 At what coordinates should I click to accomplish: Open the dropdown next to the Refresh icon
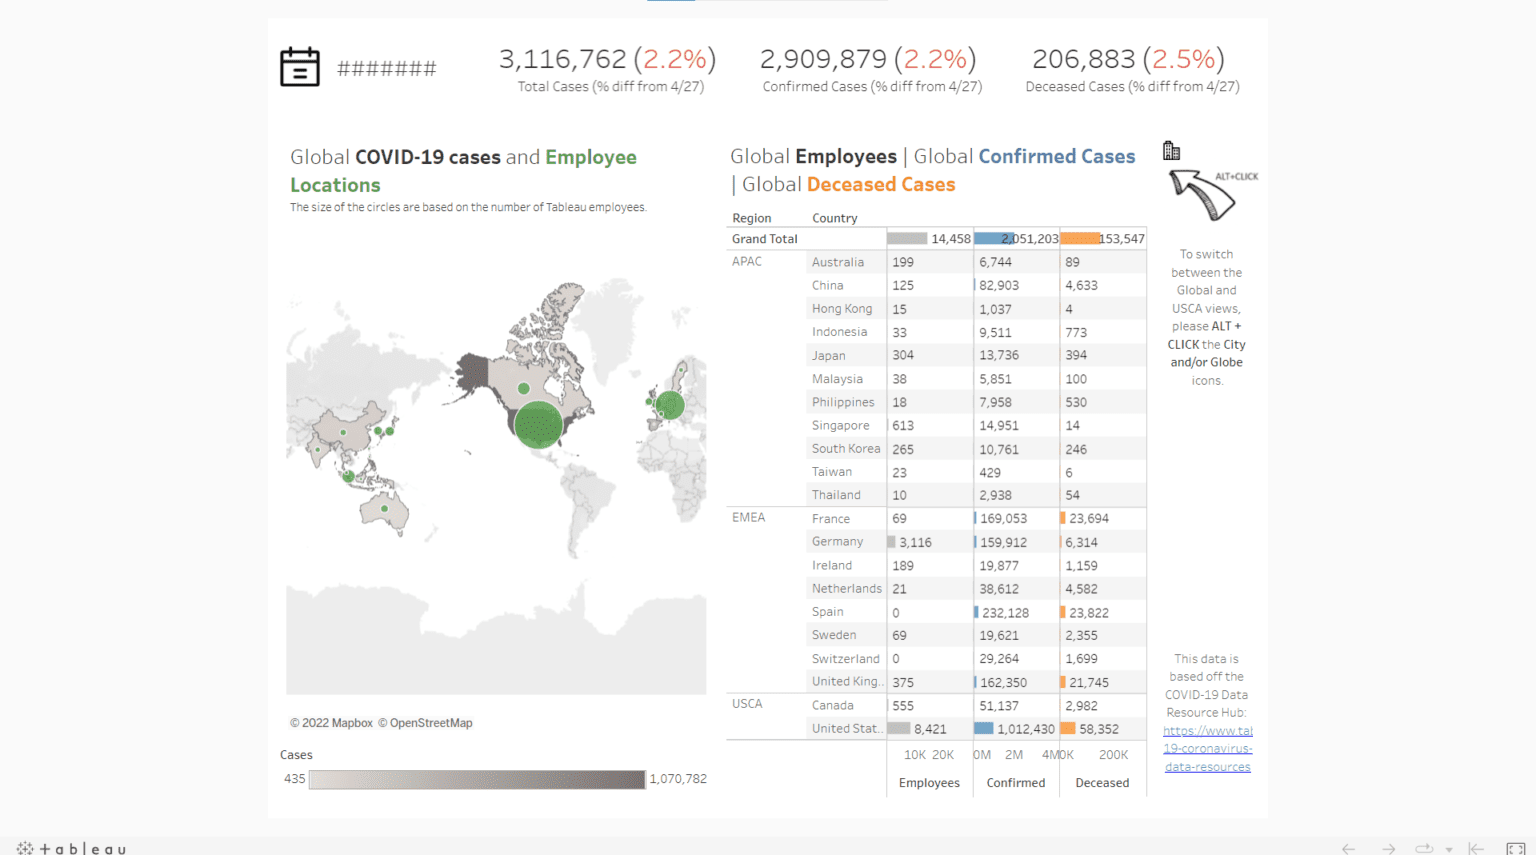[x=1448, y=848]
